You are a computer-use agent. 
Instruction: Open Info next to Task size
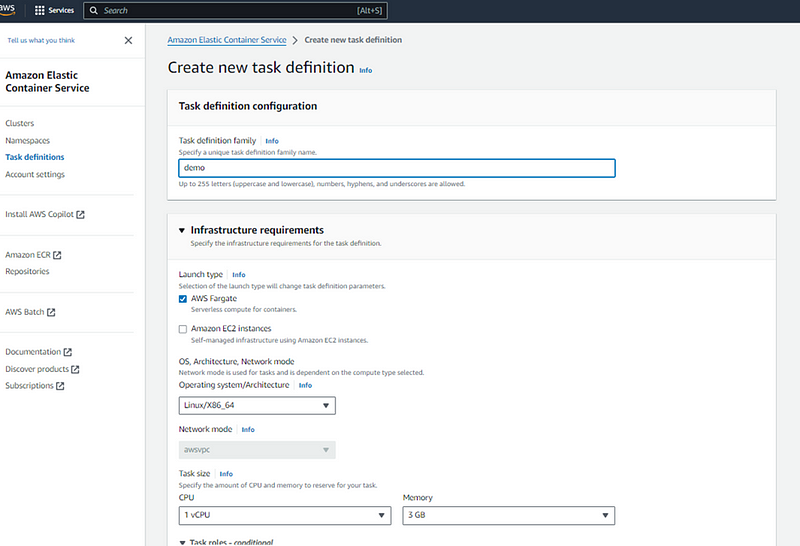pyautogui.click(x=226, y=474)
